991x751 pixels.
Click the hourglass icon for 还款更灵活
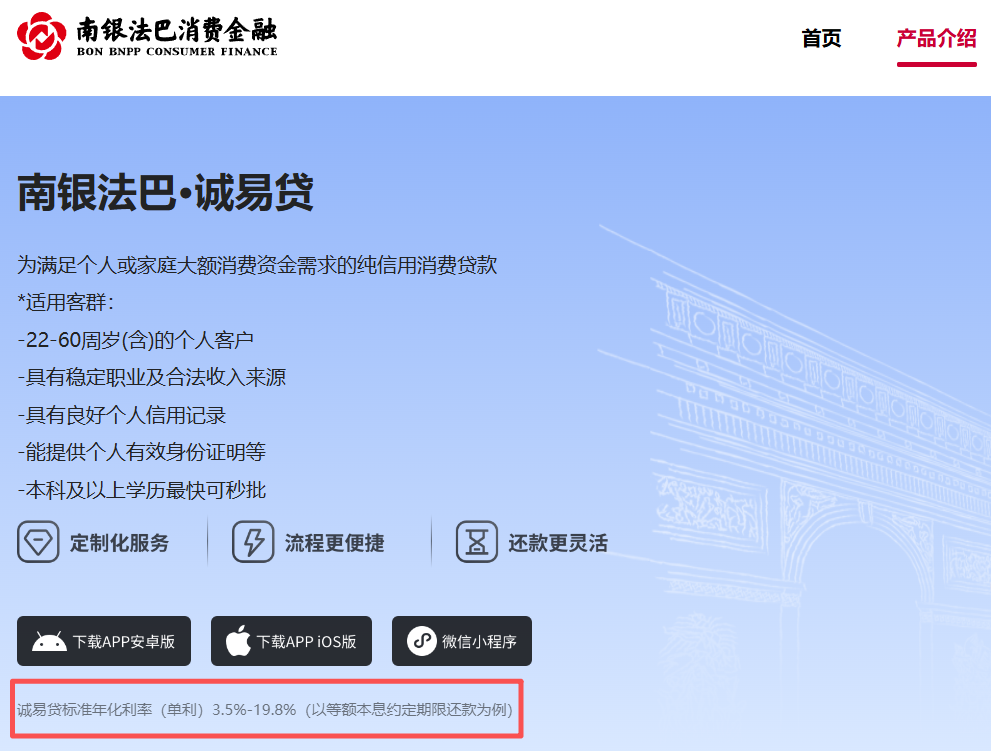coord(477,542)
